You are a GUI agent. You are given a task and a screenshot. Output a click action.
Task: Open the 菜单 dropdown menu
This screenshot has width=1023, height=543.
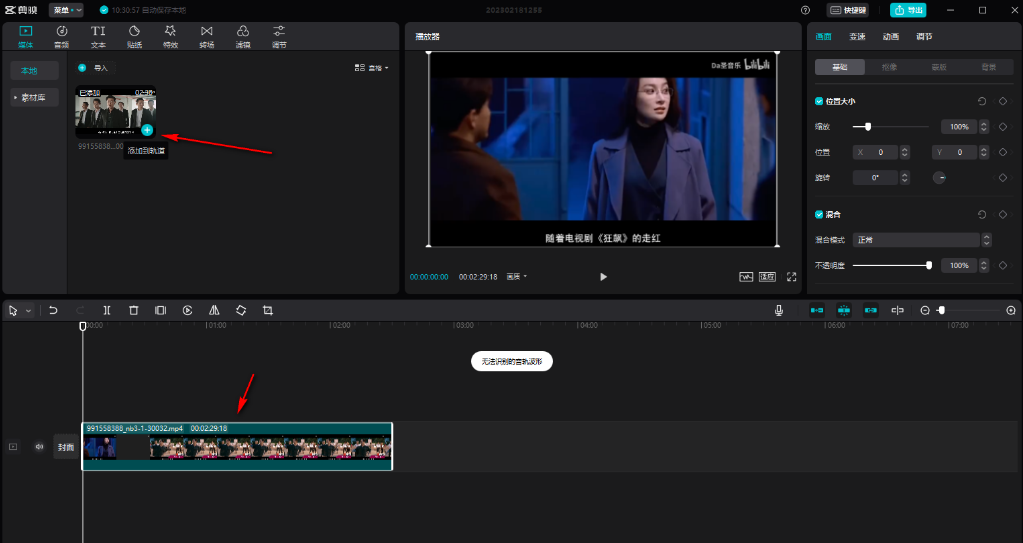click(66, 10)
